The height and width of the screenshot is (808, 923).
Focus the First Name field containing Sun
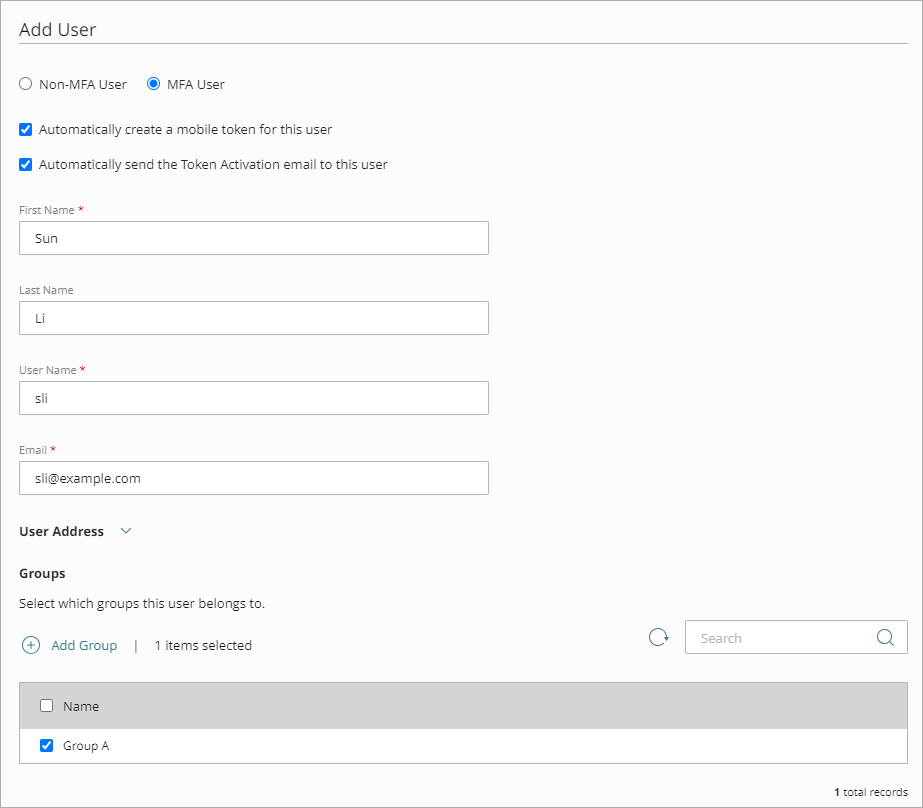coord(254,239)
